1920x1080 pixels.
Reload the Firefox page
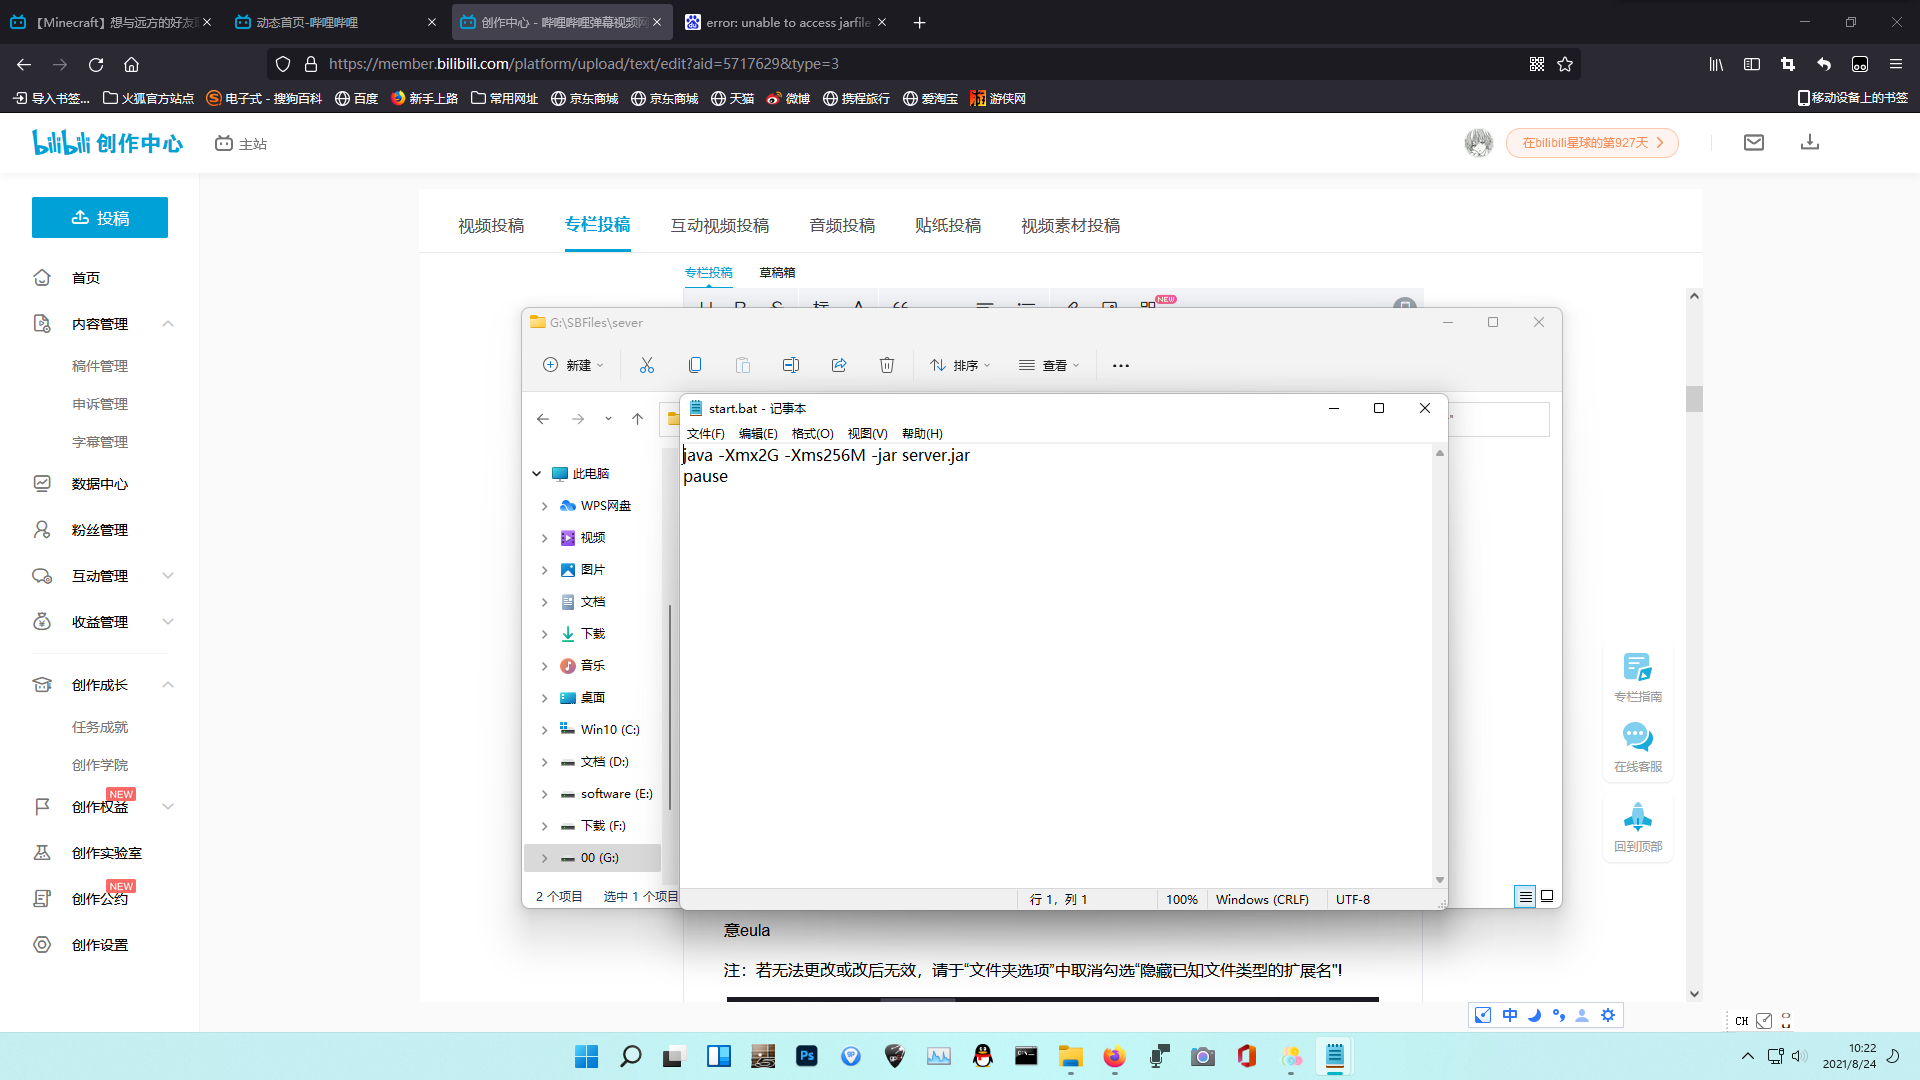(x=96, y=64)
